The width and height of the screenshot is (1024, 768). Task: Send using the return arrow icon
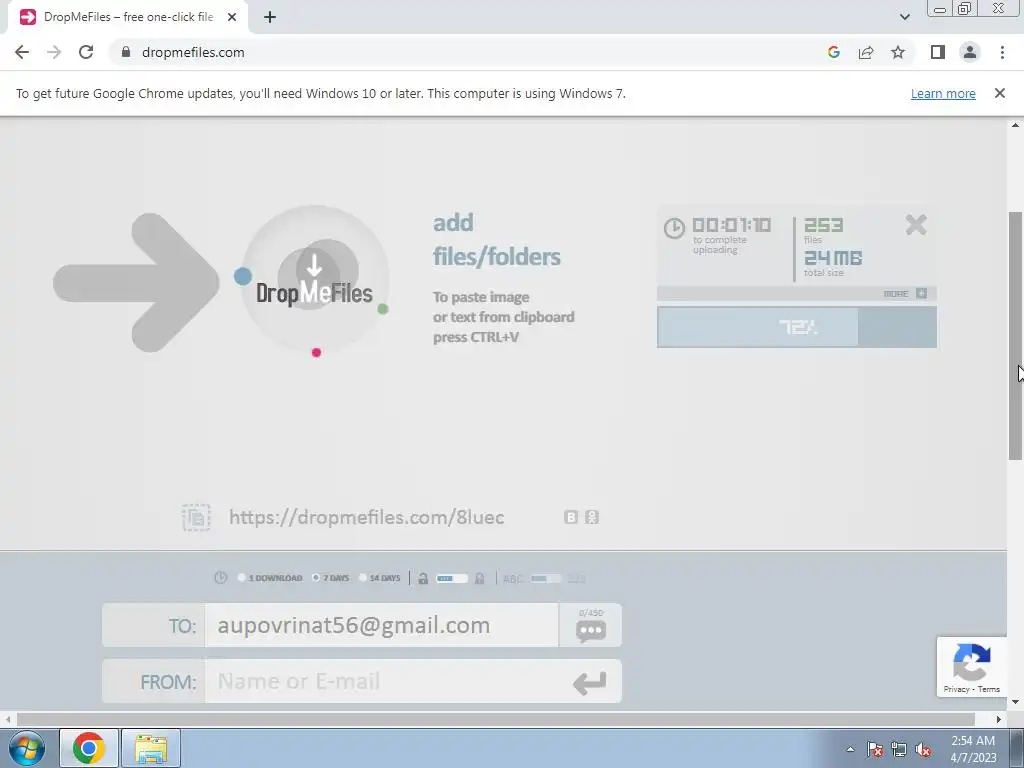(x=590, y=682)
